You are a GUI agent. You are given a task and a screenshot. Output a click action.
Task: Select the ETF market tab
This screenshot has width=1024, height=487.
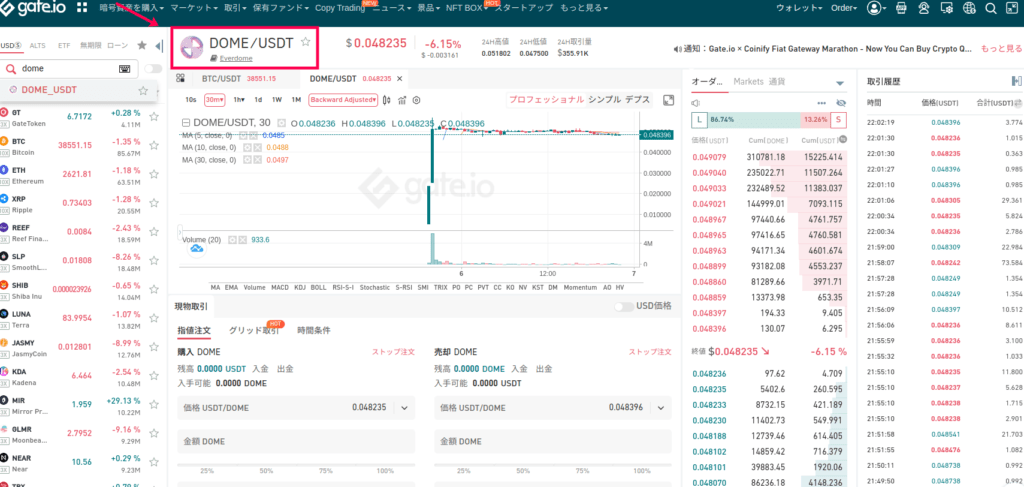coord(64,46)
